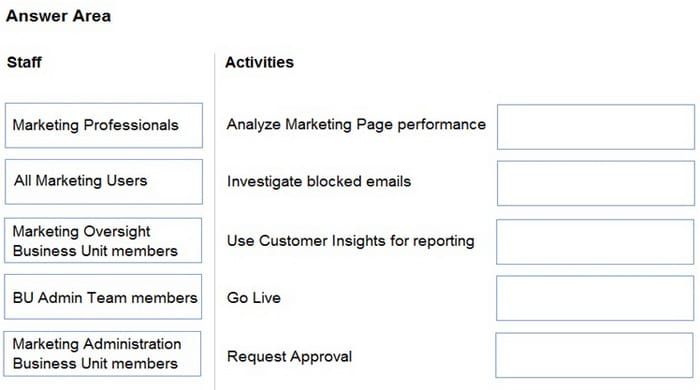Click empty box beside Analyze Marketing Page performance
This screenshot has width=700, height=390.
[596, 127]
